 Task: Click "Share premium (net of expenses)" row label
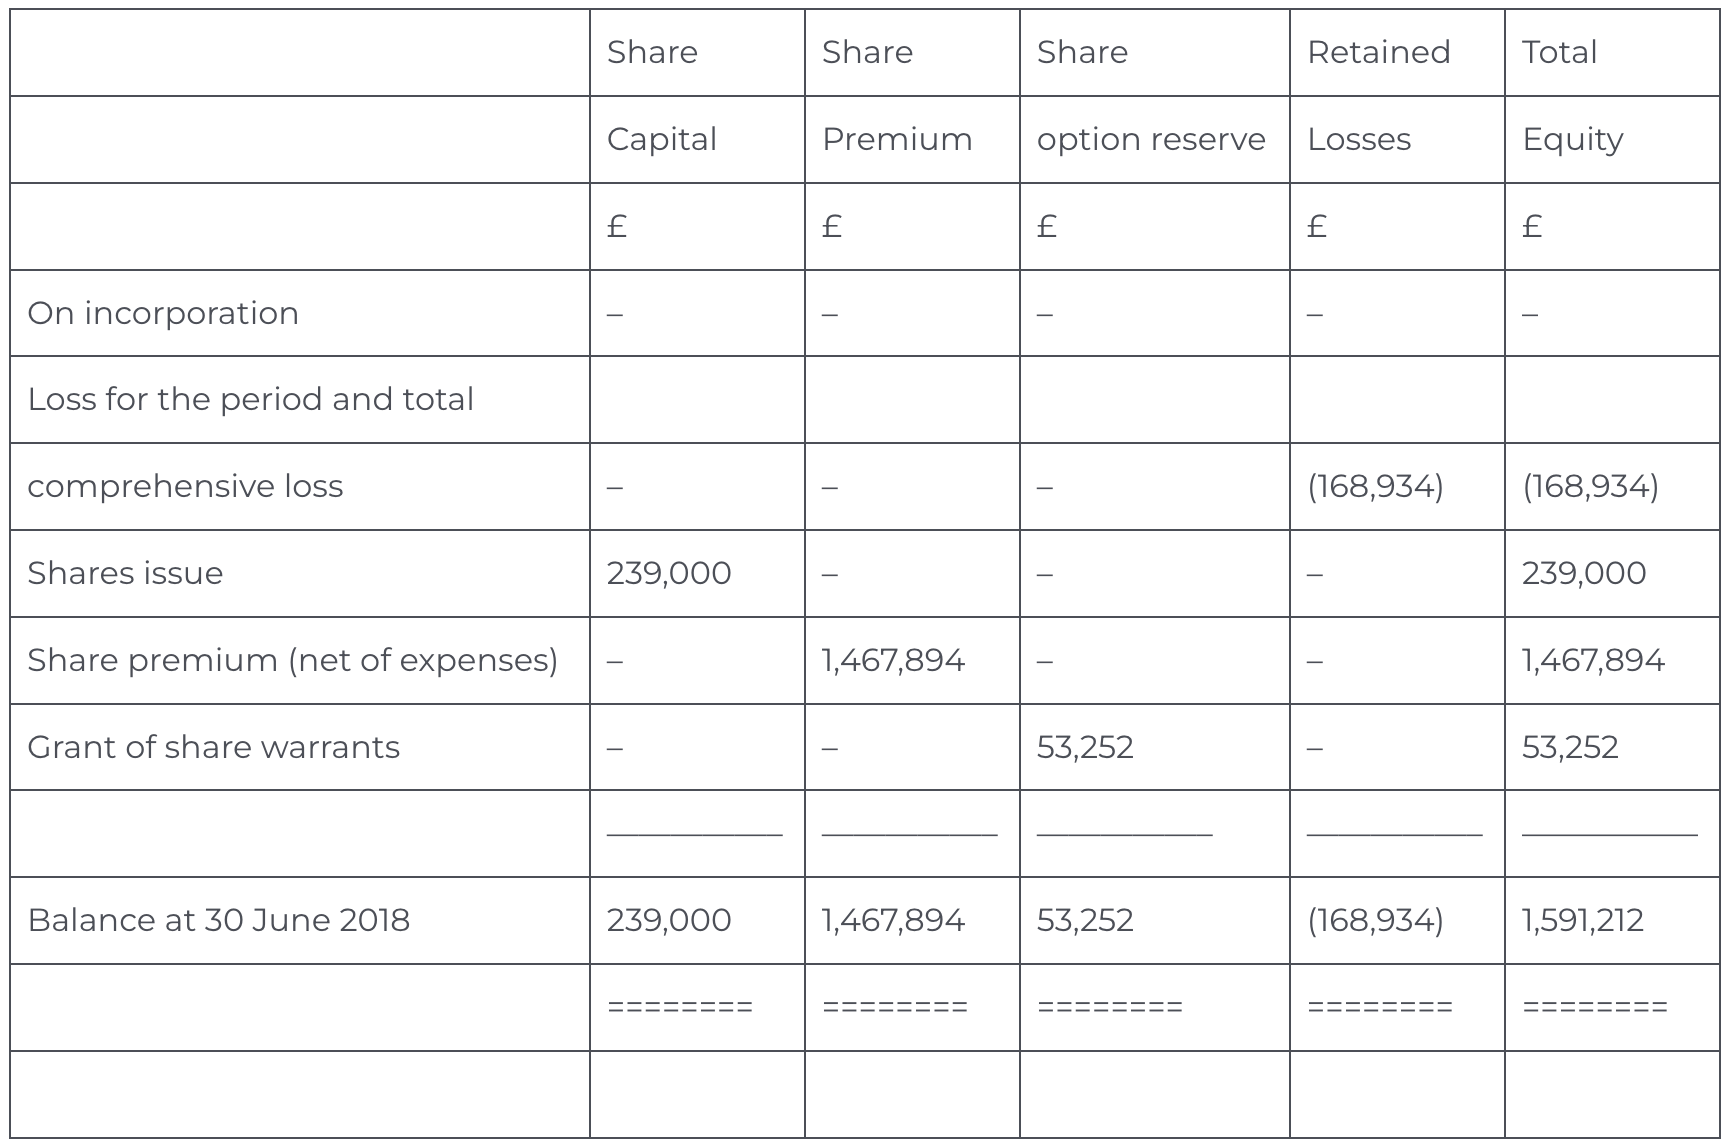pyautogui.click(x=292, y=661)
